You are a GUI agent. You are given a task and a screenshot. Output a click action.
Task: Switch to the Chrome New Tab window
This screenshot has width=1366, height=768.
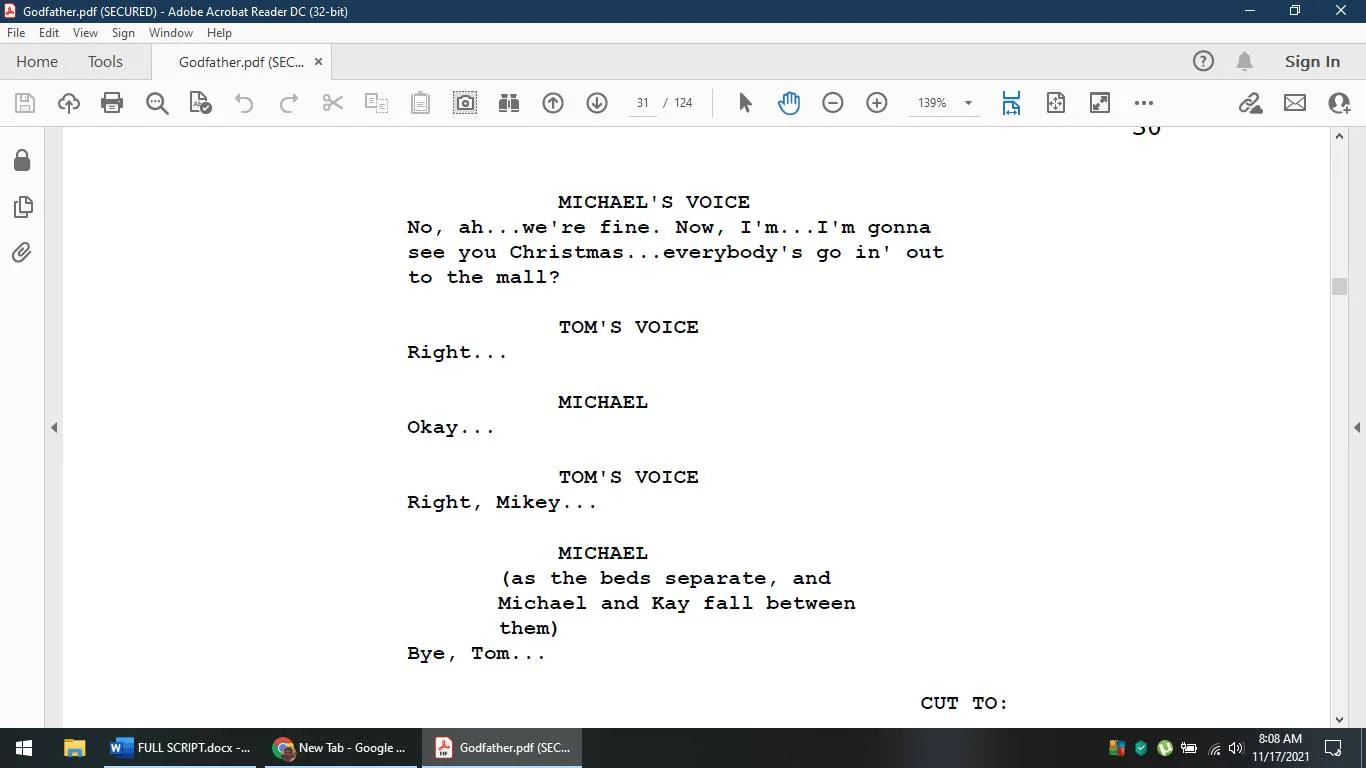tap(340, 748)
